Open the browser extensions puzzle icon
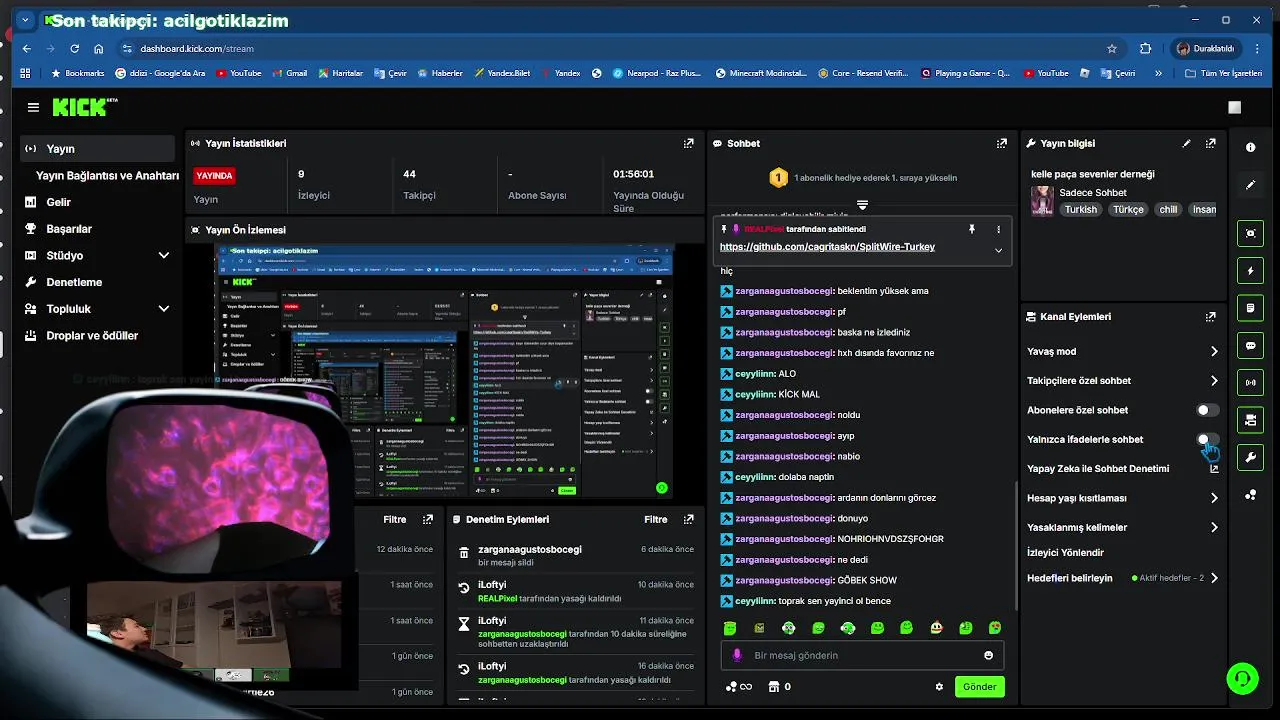This screenshot has width=1280, height=720. 1146,48
